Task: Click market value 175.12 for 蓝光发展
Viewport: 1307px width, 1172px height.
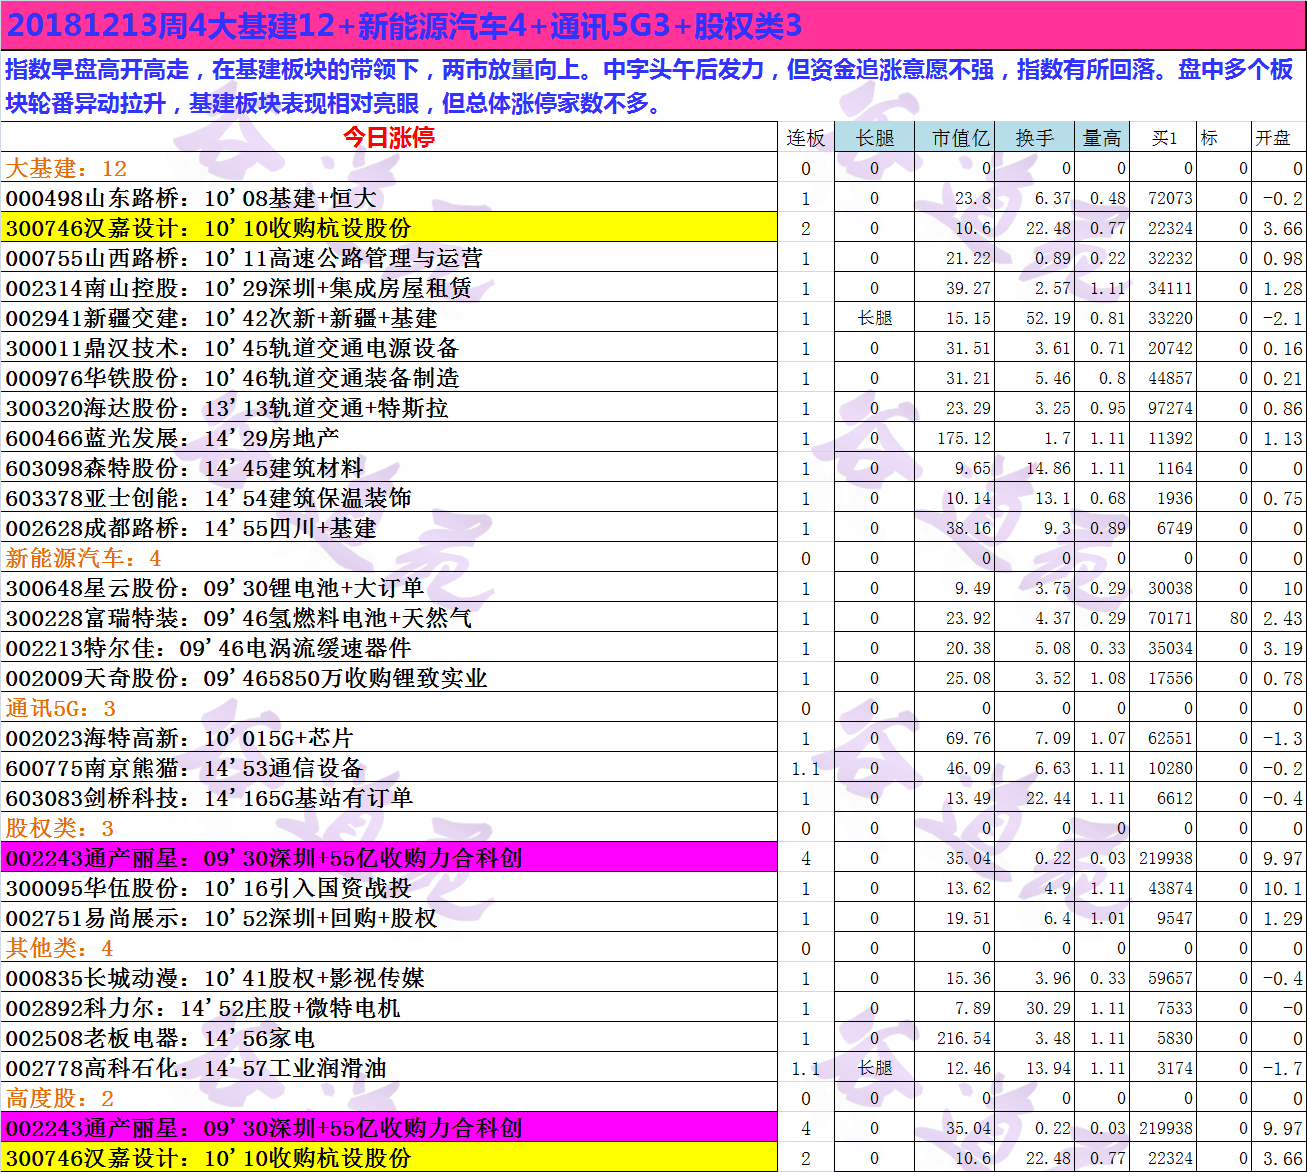Action: tap(955, 437)
